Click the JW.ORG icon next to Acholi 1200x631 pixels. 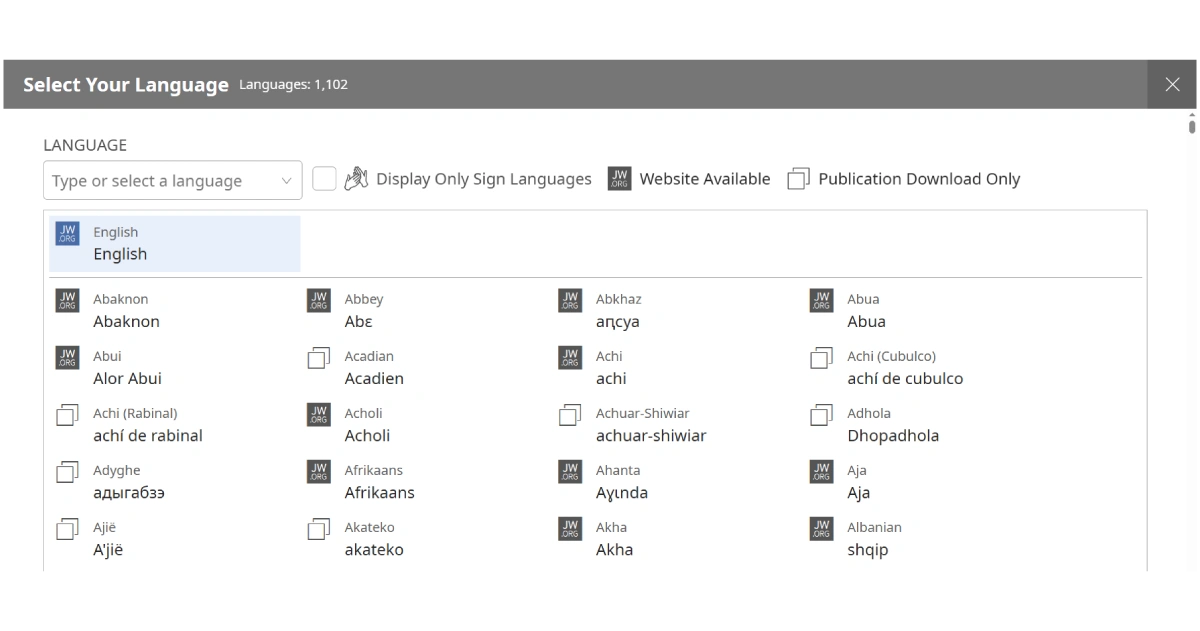(x=319, y=415)
